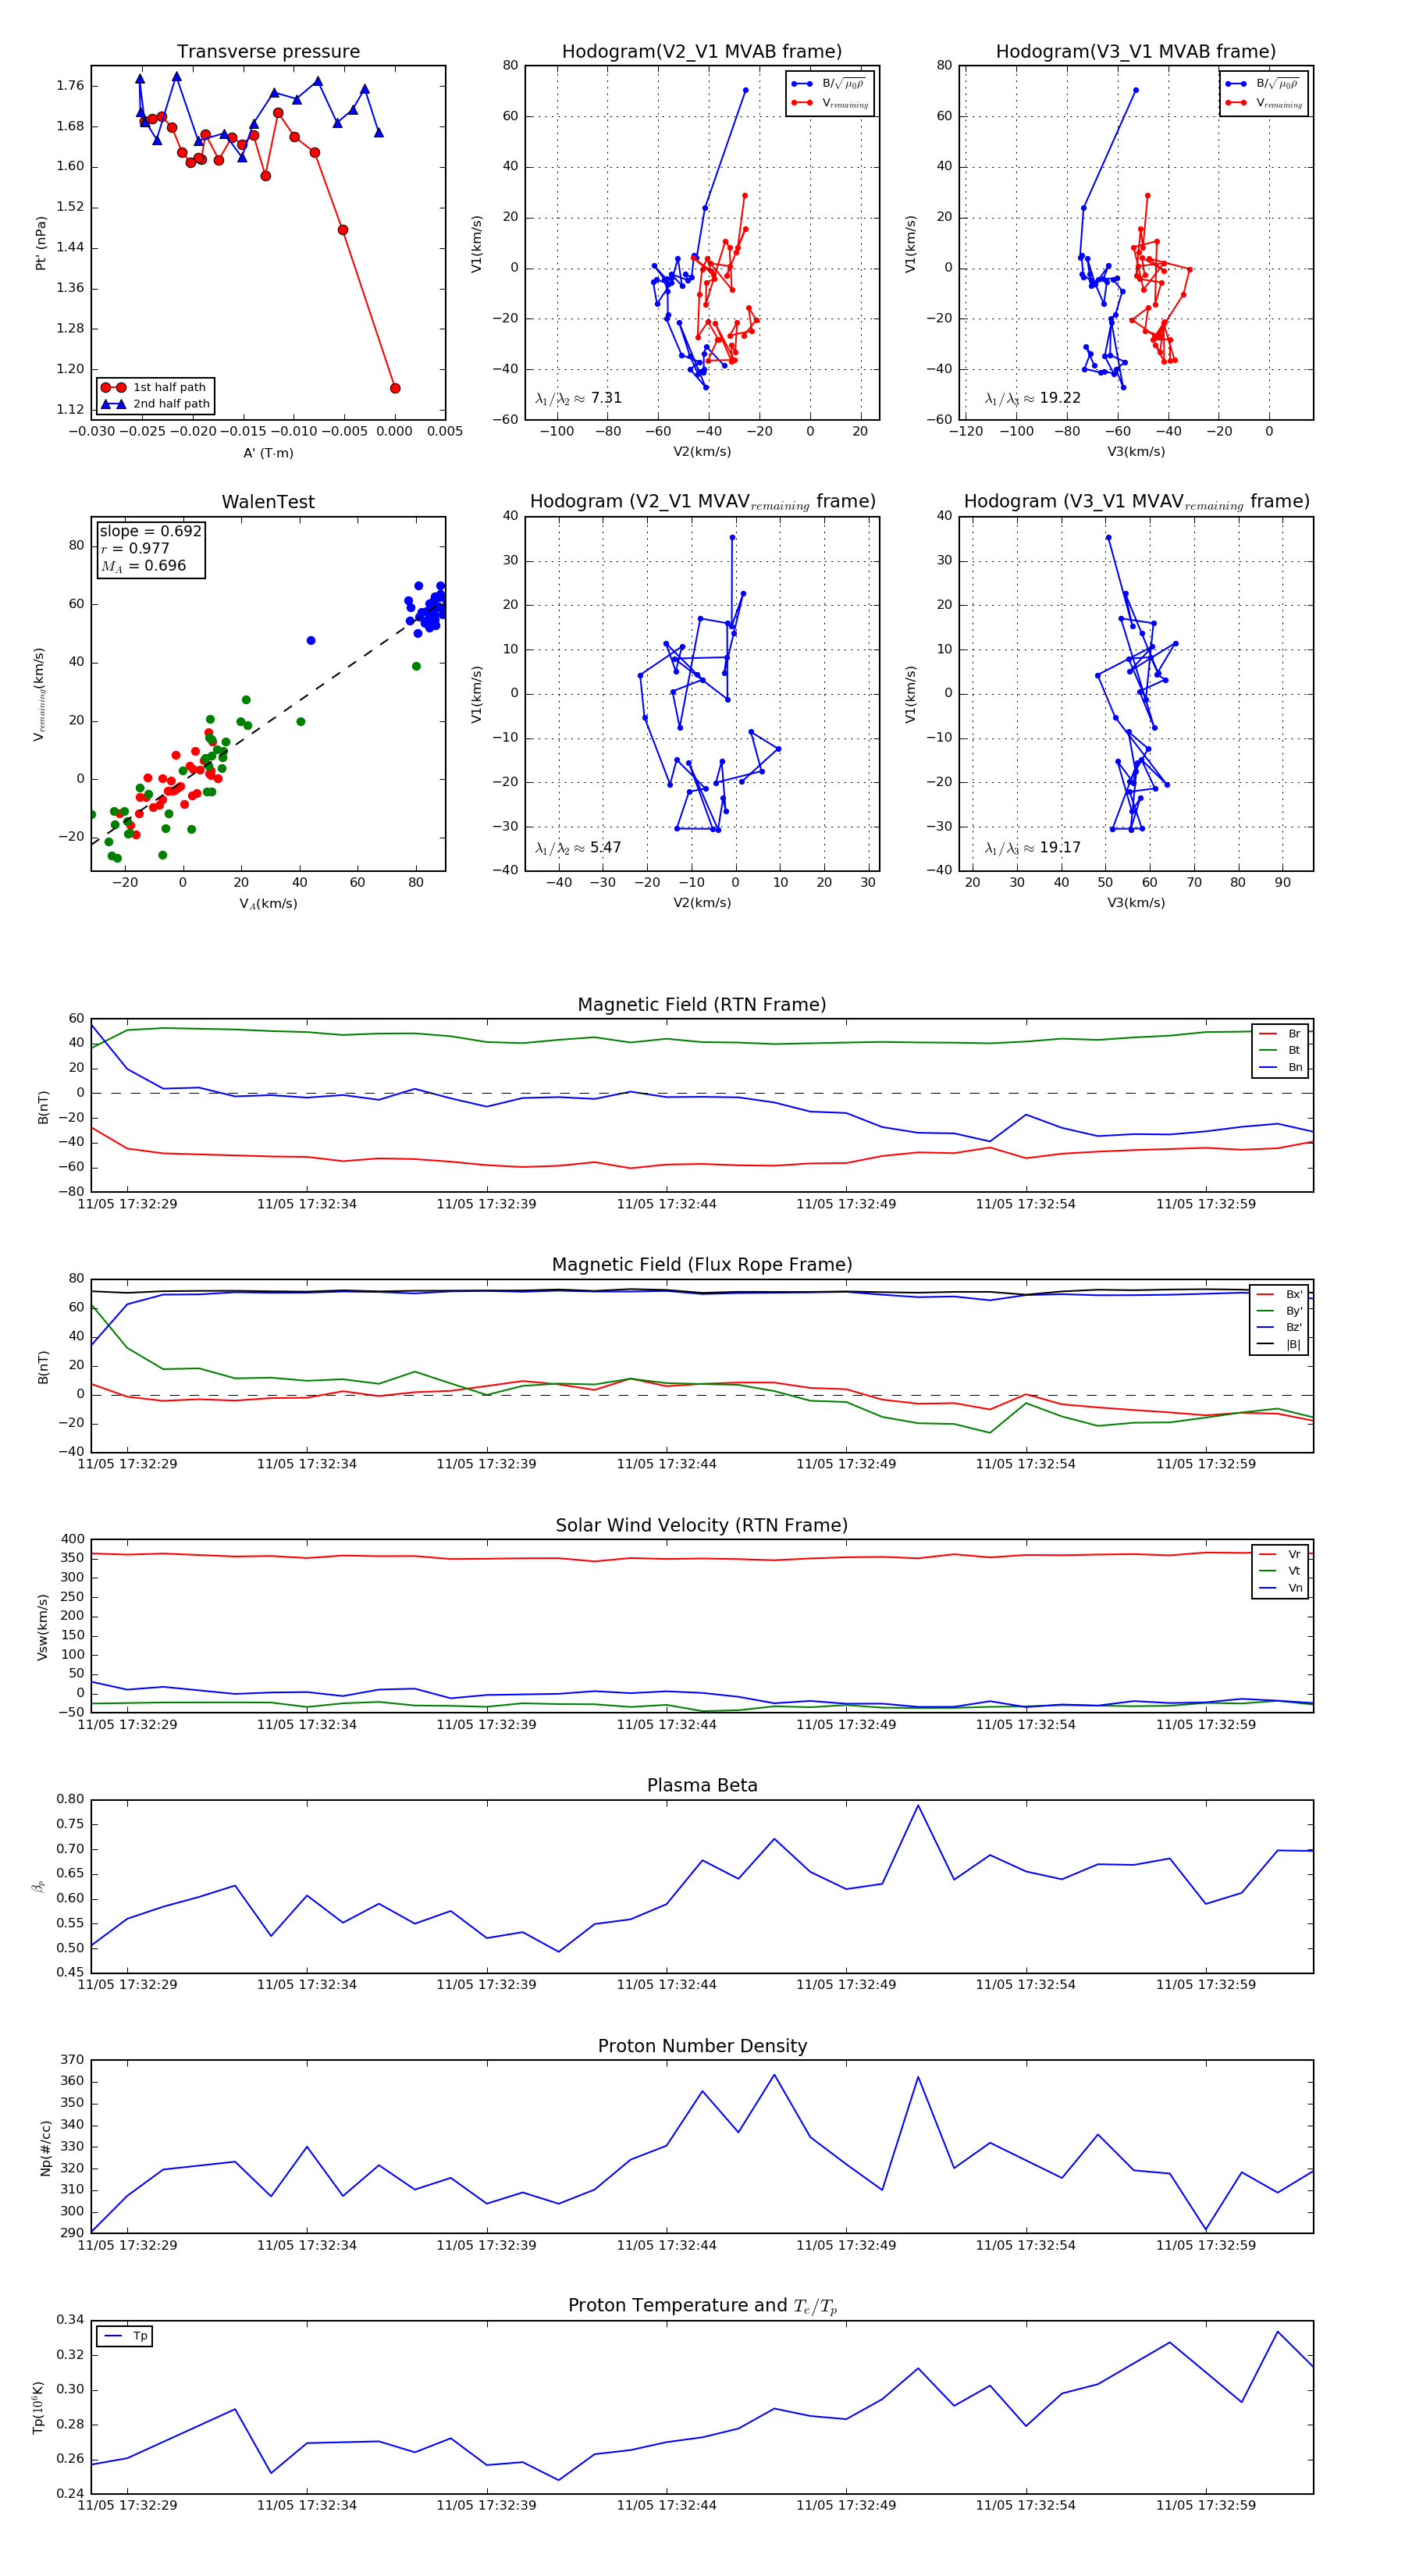This screenshot has width=1405, height=2576.
Task: Select '2nd half path' legend entry
Action: 156,404
